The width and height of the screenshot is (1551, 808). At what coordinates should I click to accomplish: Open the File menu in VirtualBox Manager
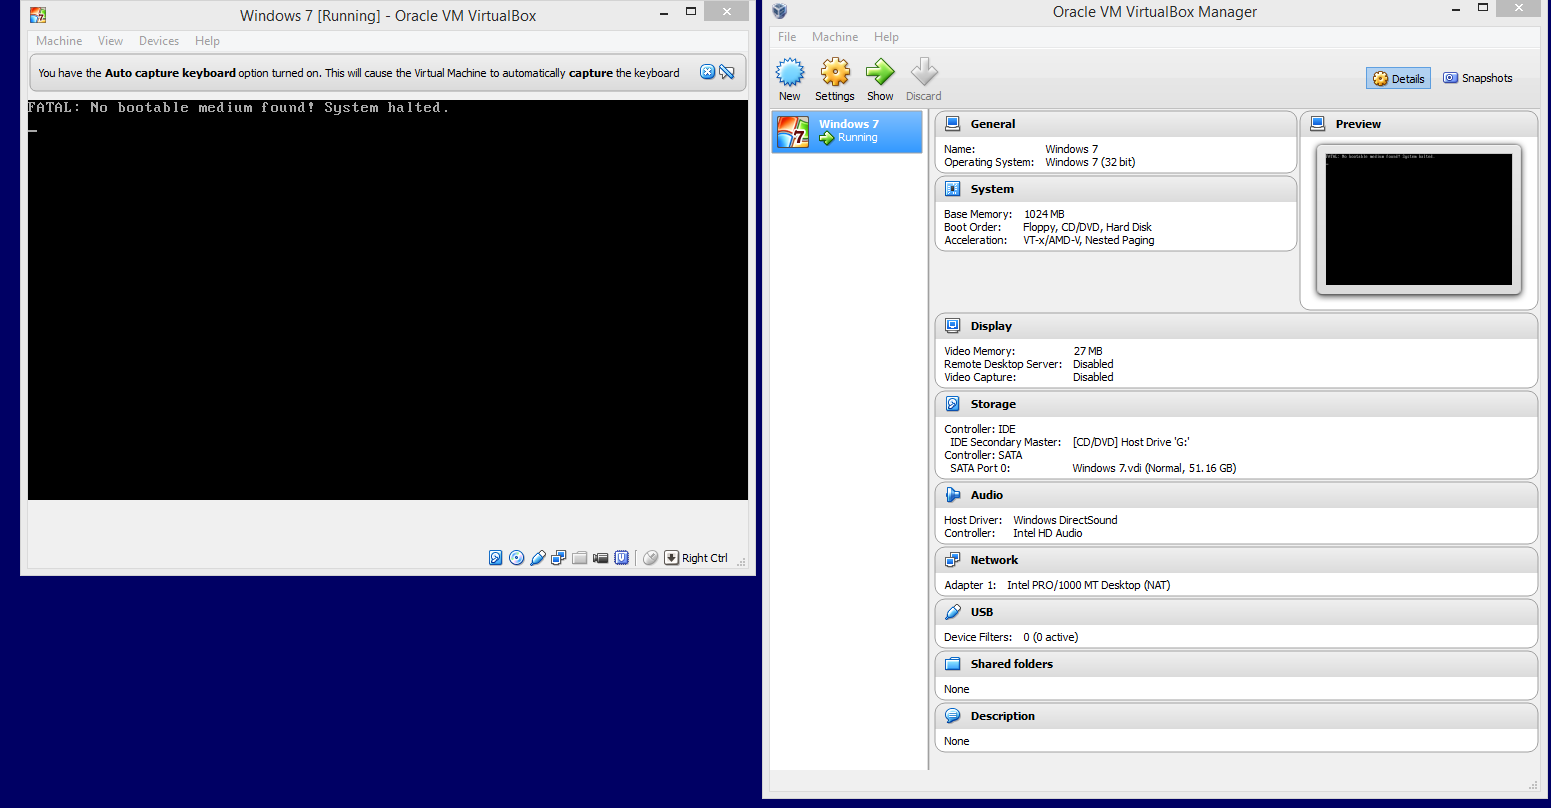pyautogui.click(x=787, y=37)
